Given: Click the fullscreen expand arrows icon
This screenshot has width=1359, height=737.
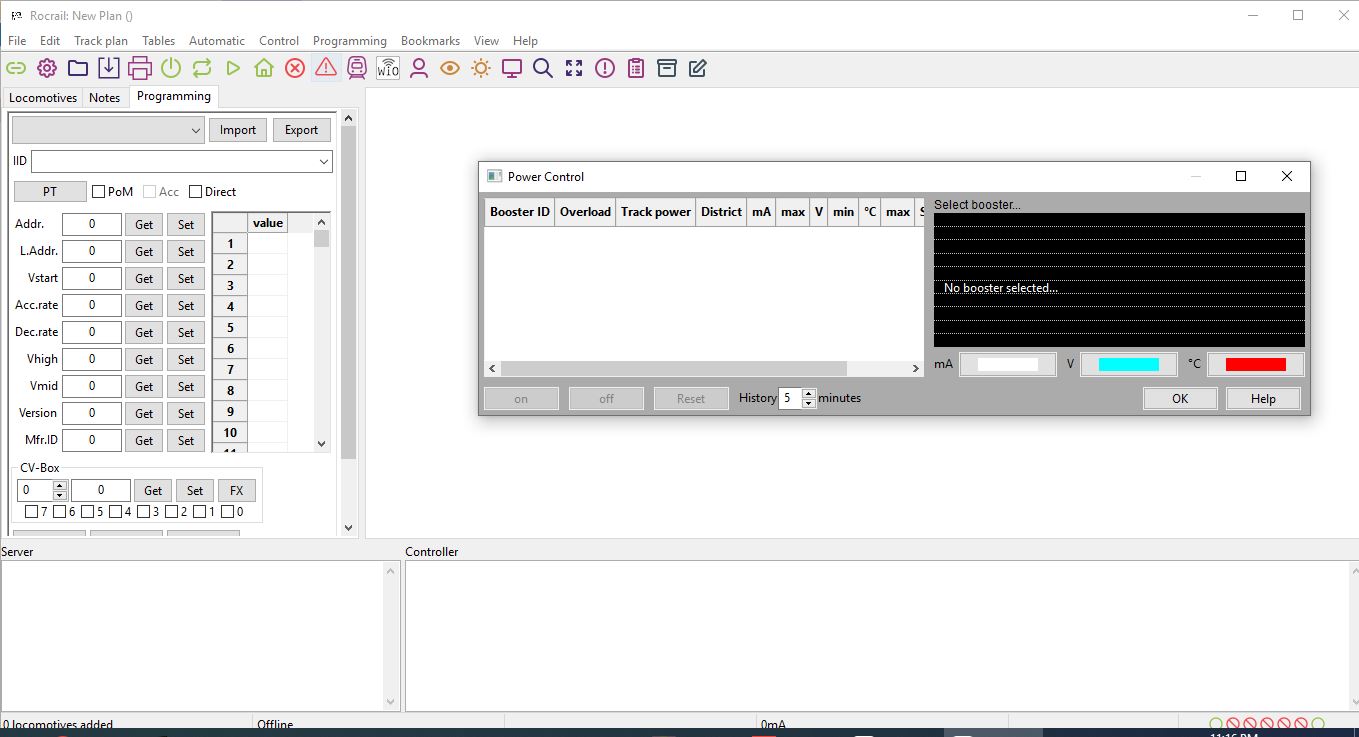Looking at the screenshot, I should coord(574,68).
